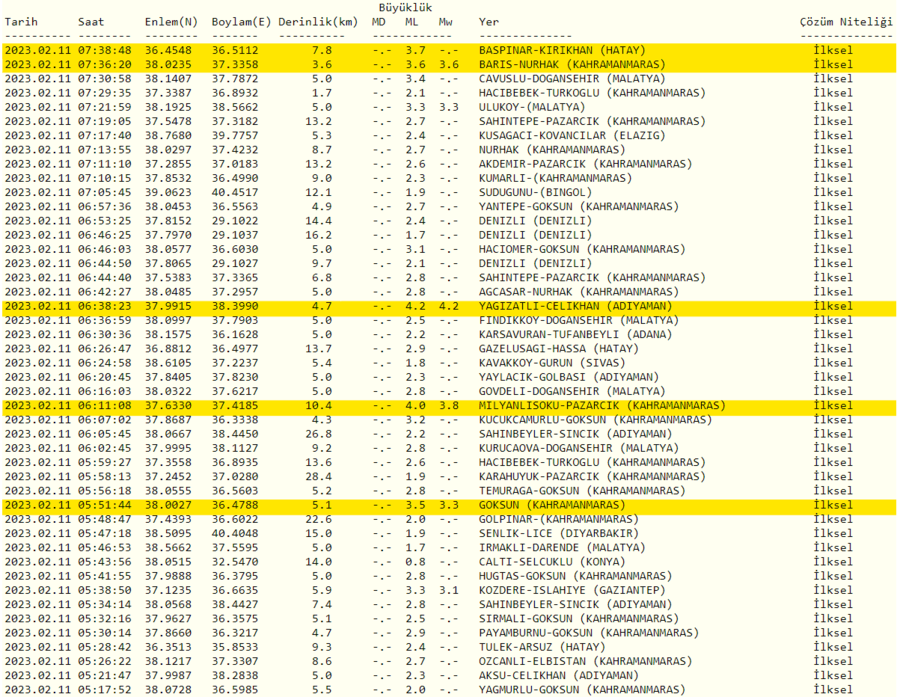
Task: Click the Tarih column header
Action: [x=21, y=21]
